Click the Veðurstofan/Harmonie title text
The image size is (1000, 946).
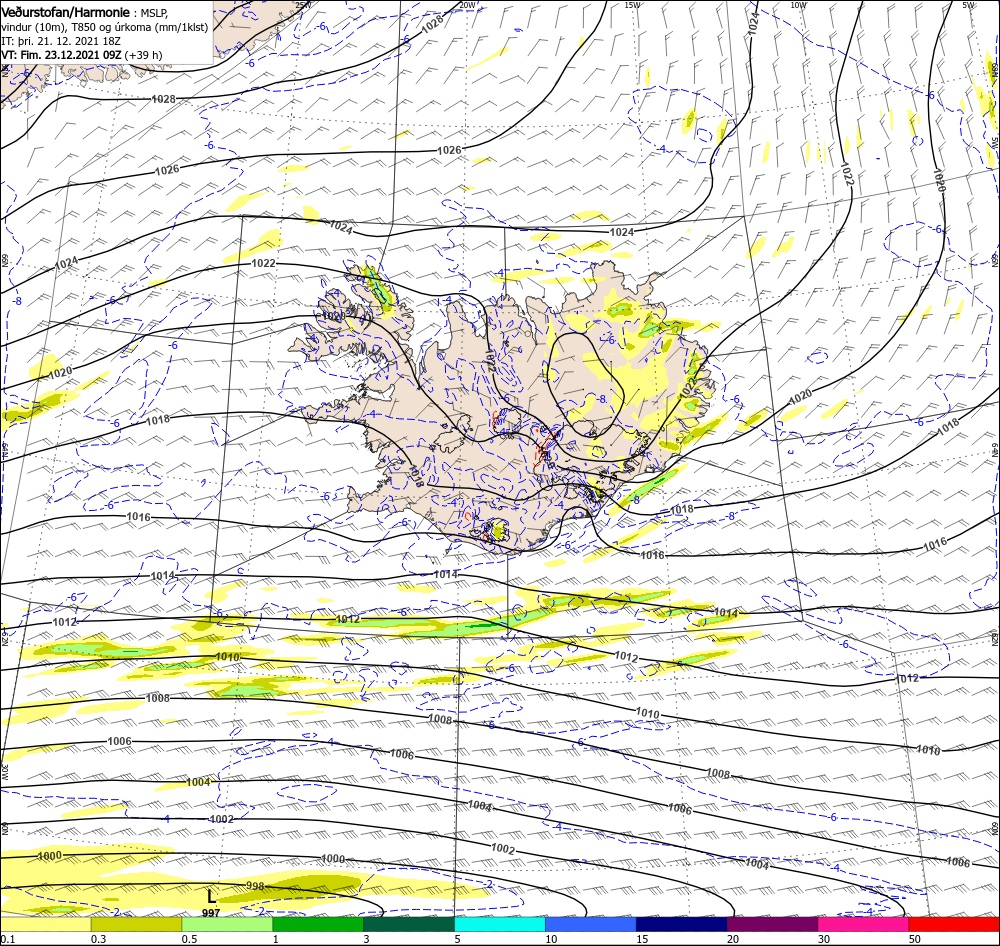point(66,13)
